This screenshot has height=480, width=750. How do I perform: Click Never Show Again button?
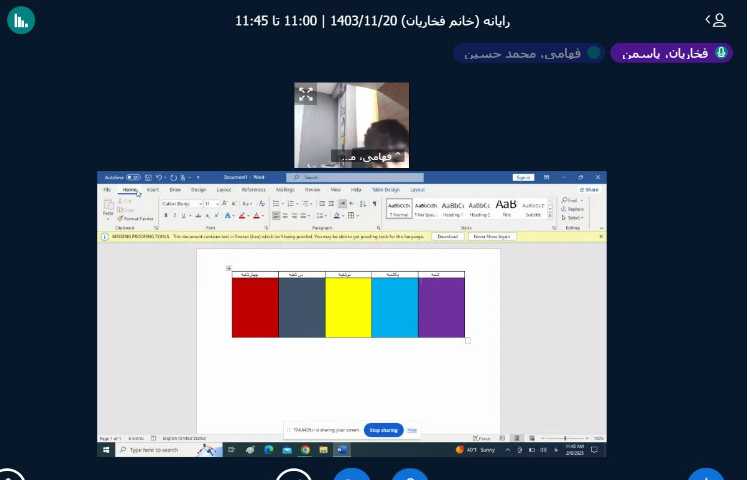click(x=492, y=237)
